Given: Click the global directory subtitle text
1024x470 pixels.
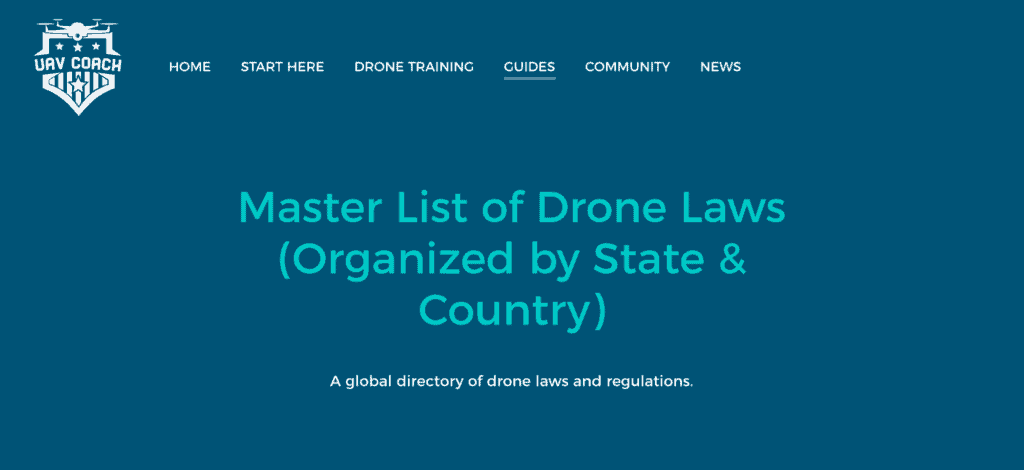Looking at the screenshot, I should (x=511, y=382).
